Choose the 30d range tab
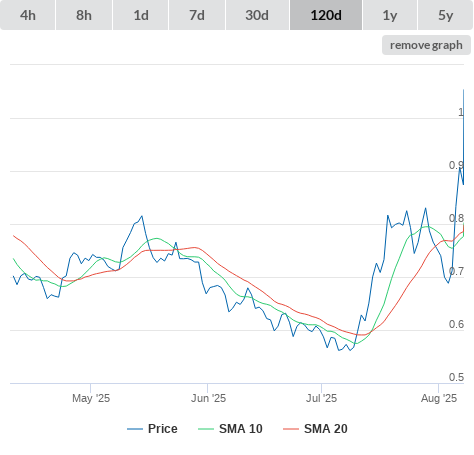474x455 pixels. pos(257,15)
